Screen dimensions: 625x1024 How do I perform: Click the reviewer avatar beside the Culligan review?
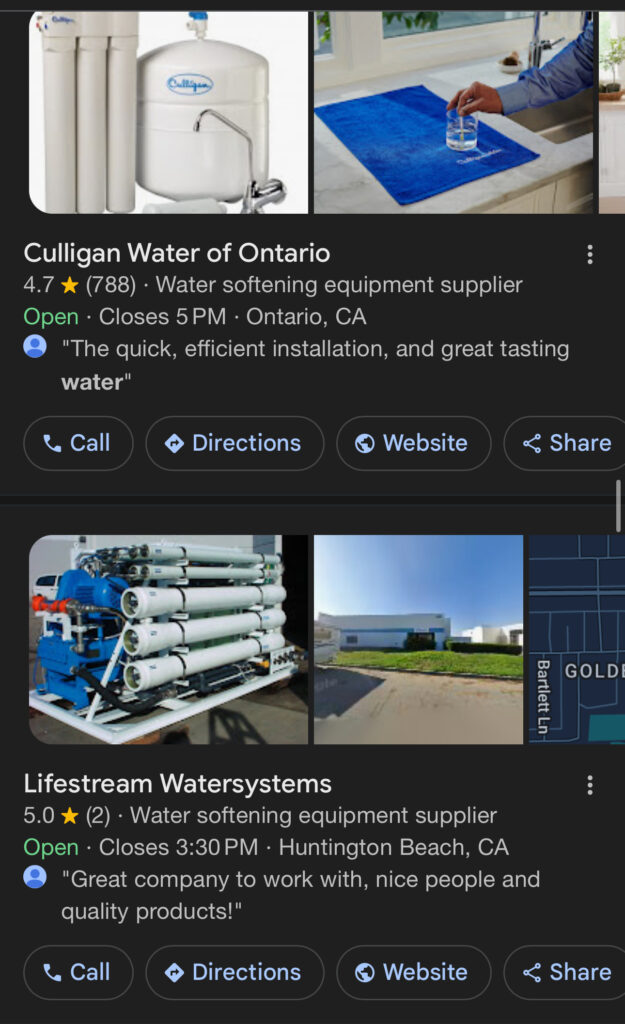click(35, 348)
